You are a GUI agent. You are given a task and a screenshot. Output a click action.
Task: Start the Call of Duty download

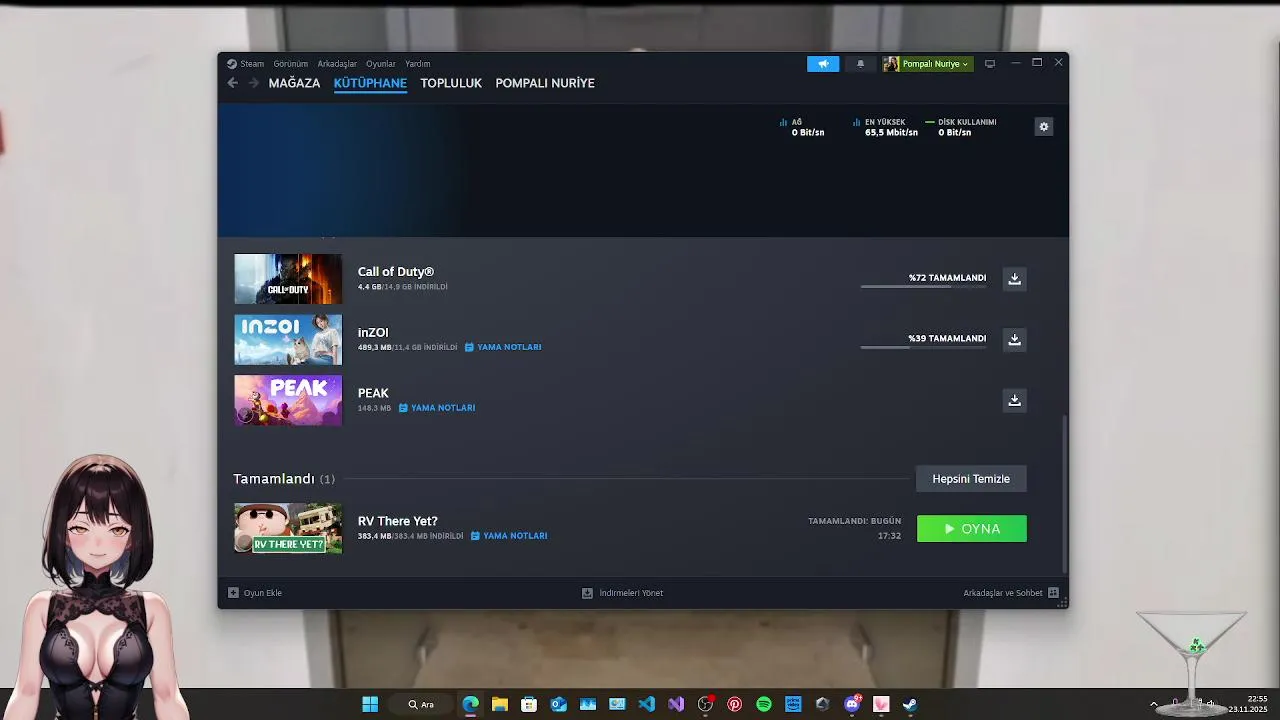click(x=1014, y=279)
